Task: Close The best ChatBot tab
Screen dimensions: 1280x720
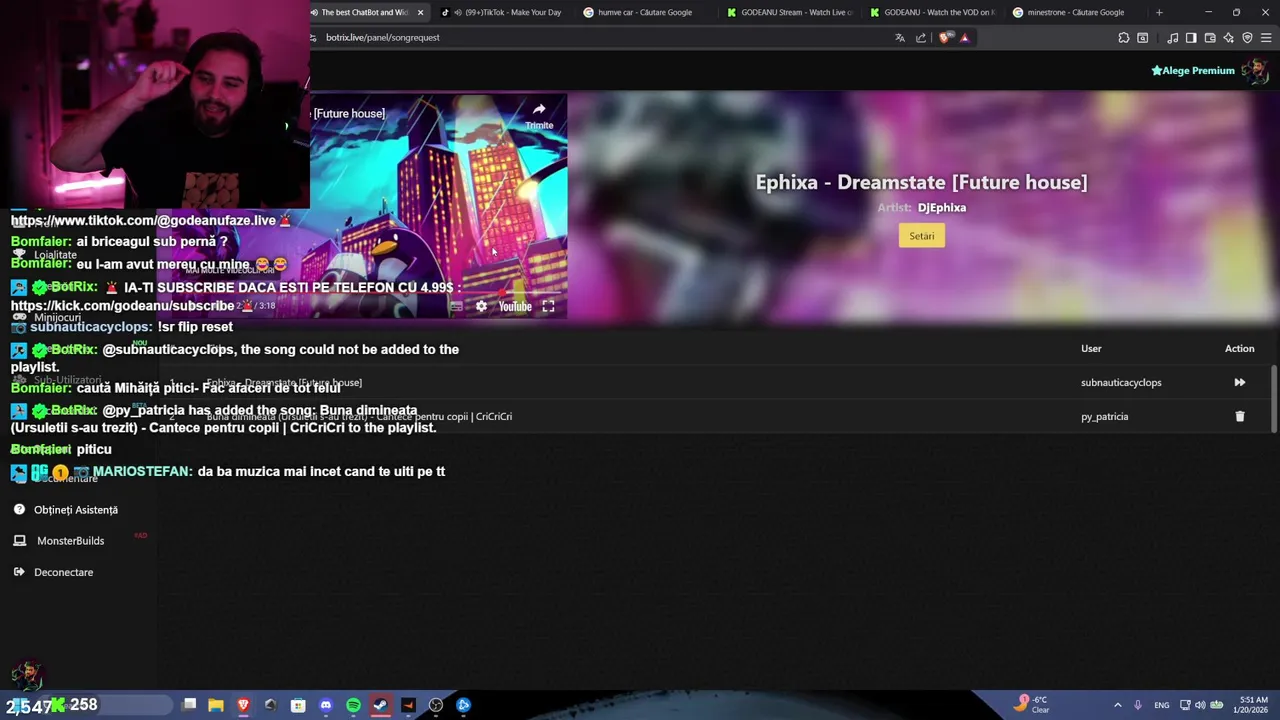Action: point(420,12)
